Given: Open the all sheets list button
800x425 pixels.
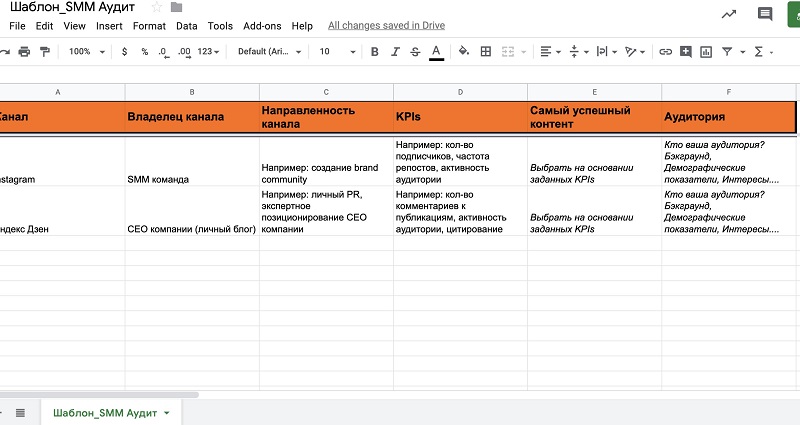Looking at the screenshot, I should click(19, 412).
